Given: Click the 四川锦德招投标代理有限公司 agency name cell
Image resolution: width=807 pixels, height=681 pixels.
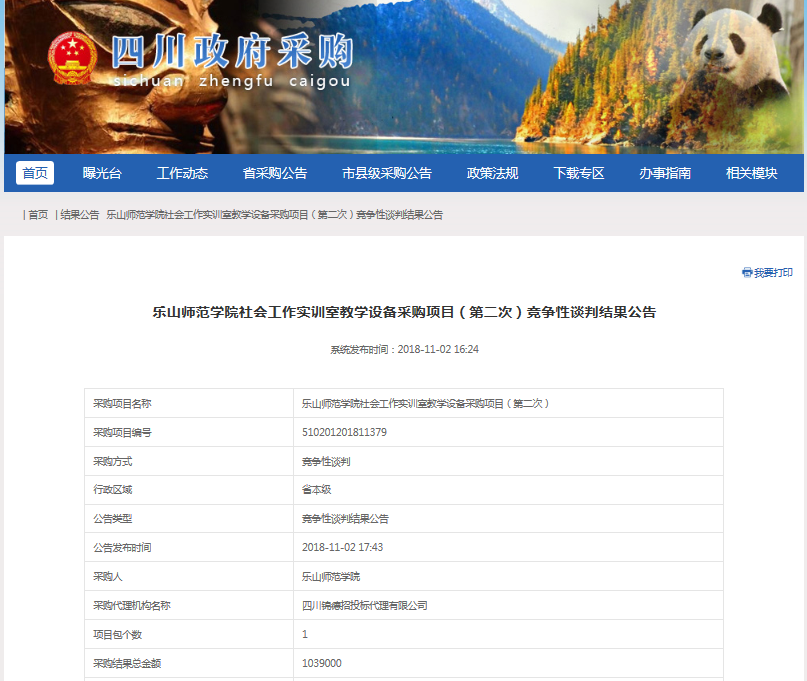Looking at the screenshot, I should pyautogui.click(x=364, y=606).
